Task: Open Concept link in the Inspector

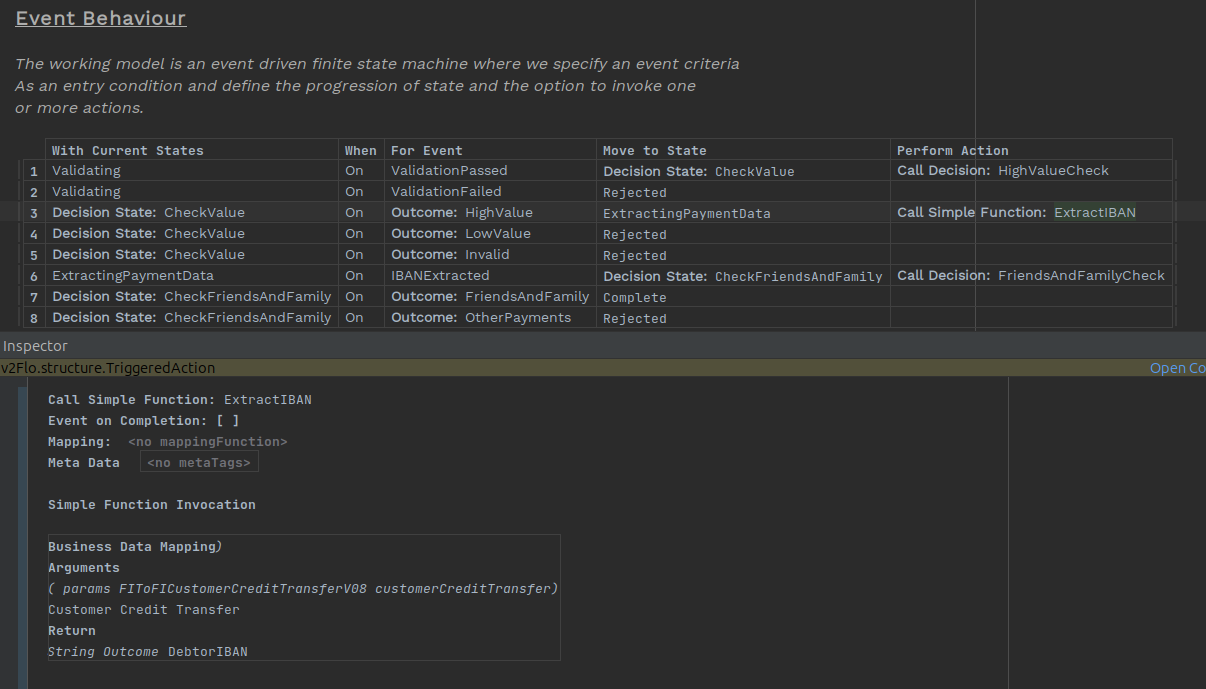Action: click(x=1176, y=368)
